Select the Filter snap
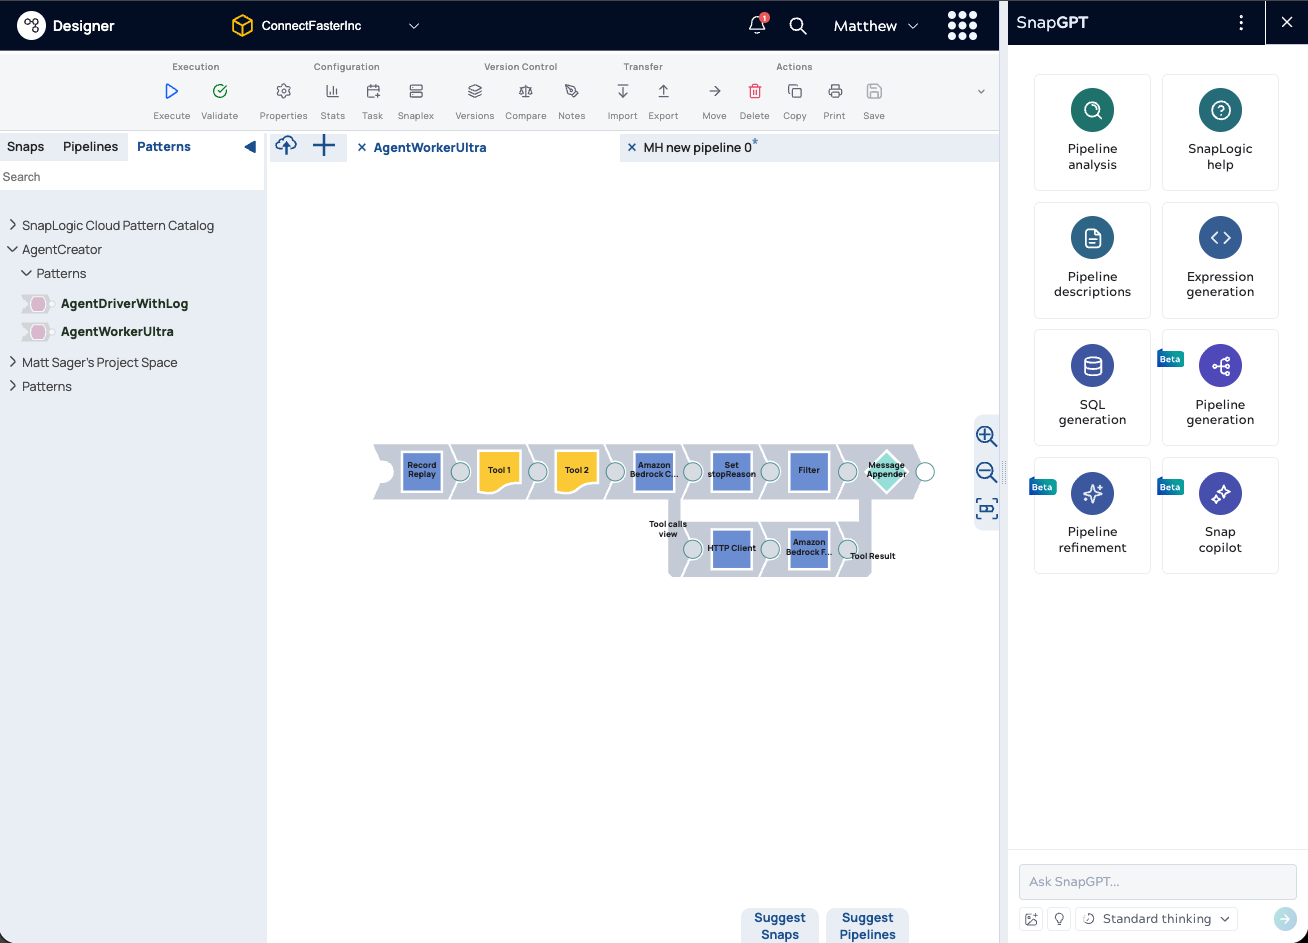The height and width of the screenshot is (943, 1308). [809, 471]
